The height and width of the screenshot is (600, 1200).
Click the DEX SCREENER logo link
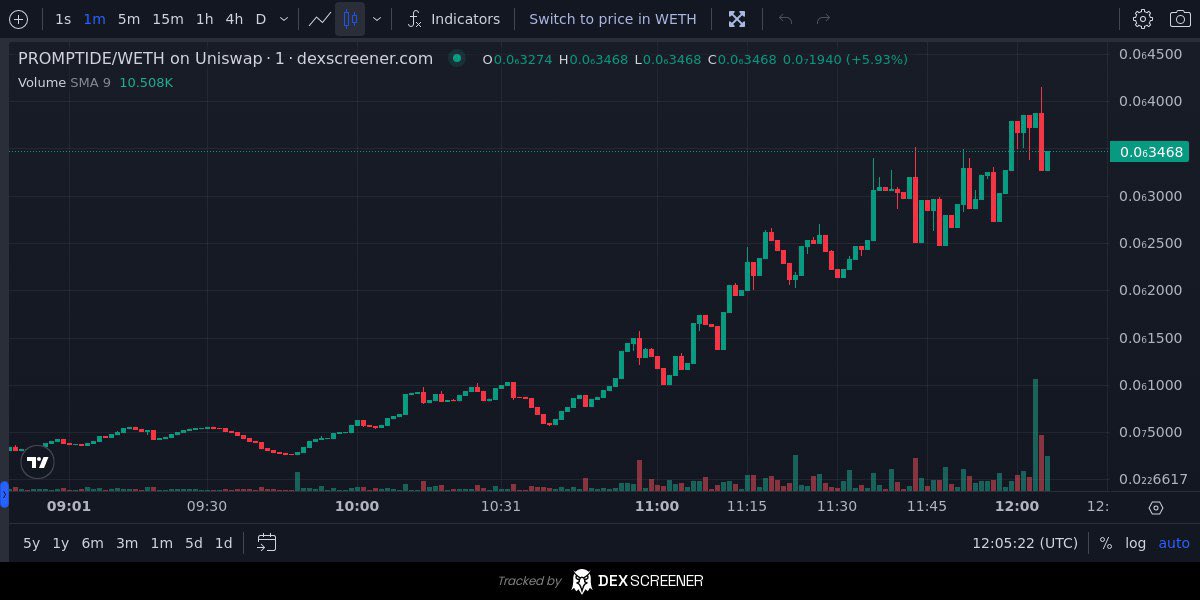(x=636, y=581)
